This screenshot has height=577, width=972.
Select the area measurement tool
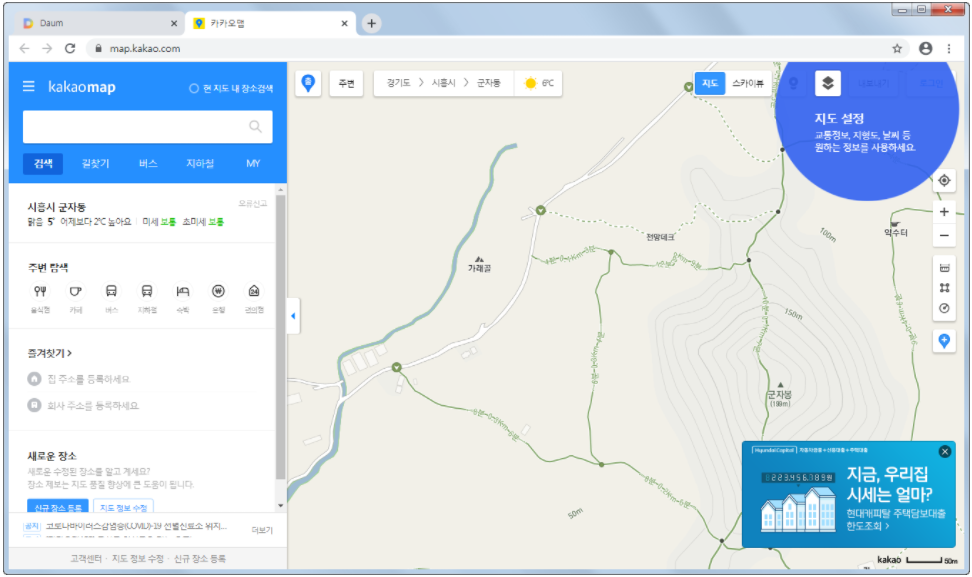pos(944,288)
